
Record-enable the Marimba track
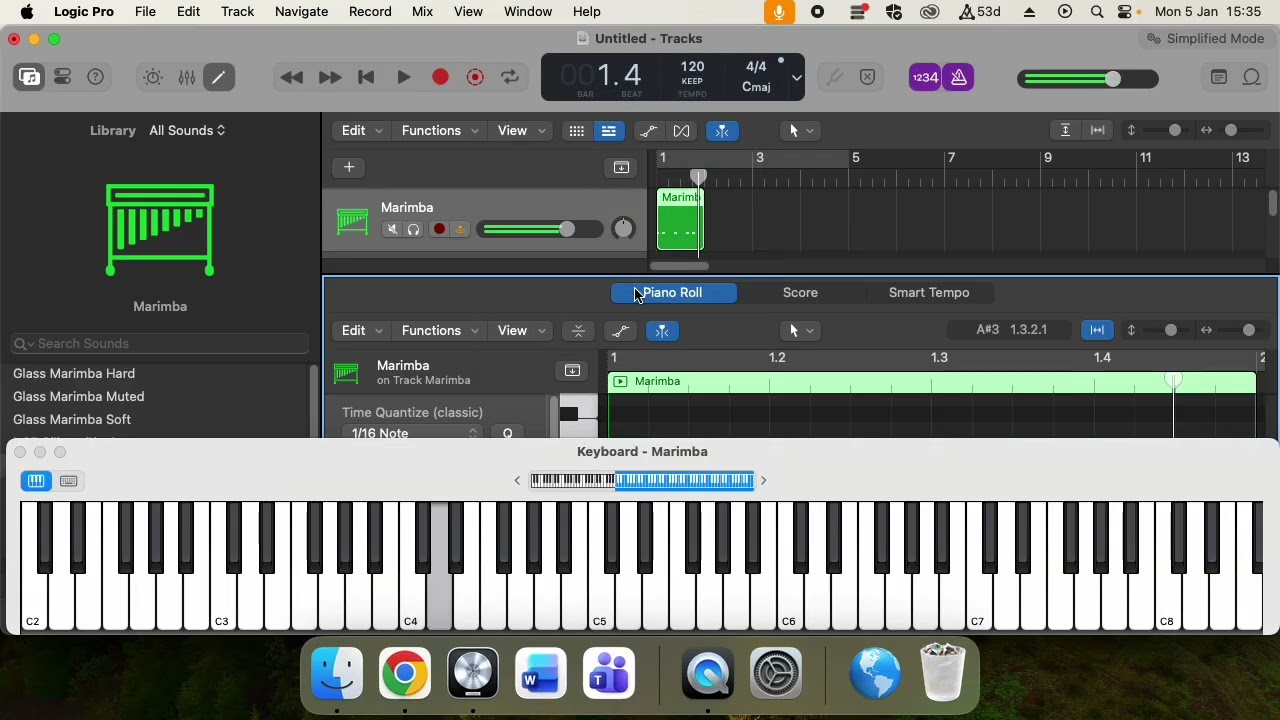tap(439, 230)
